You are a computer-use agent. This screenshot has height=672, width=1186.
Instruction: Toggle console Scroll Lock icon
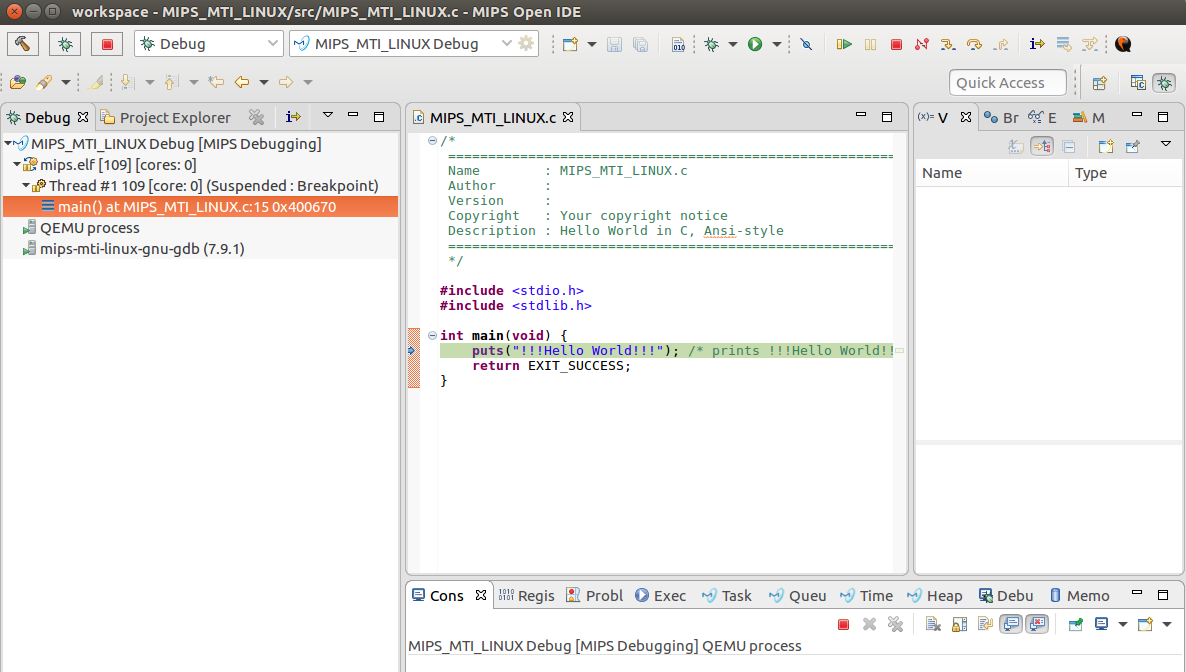click(x=959, y=624)
